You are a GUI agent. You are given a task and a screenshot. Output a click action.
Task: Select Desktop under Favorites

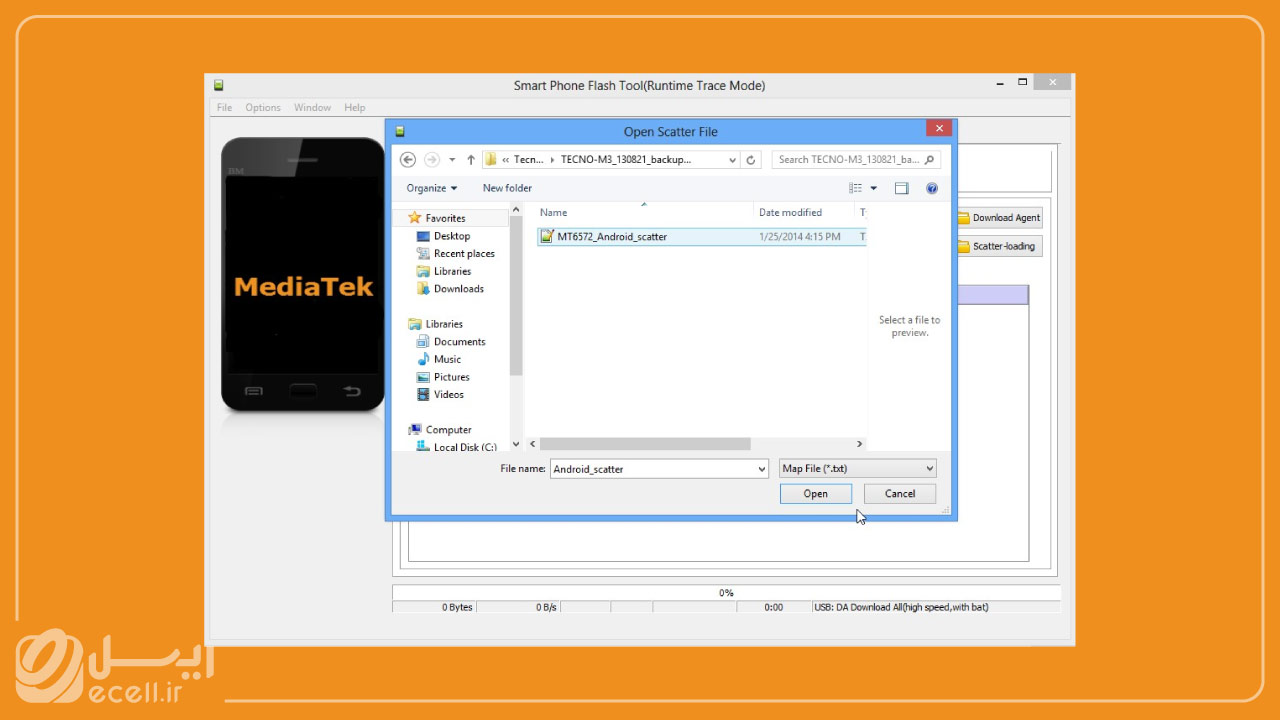tap(451, 236)
